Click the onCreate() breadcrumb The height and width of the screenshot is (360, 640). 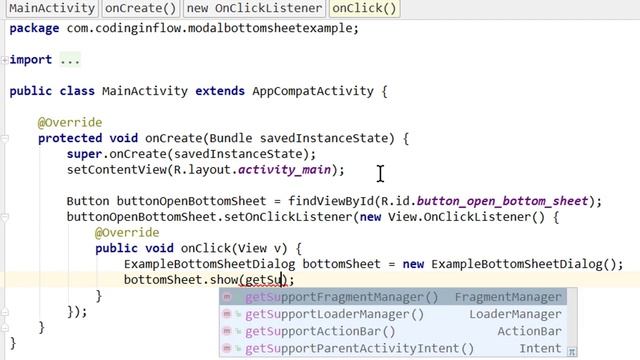click(x=140, y=8)
